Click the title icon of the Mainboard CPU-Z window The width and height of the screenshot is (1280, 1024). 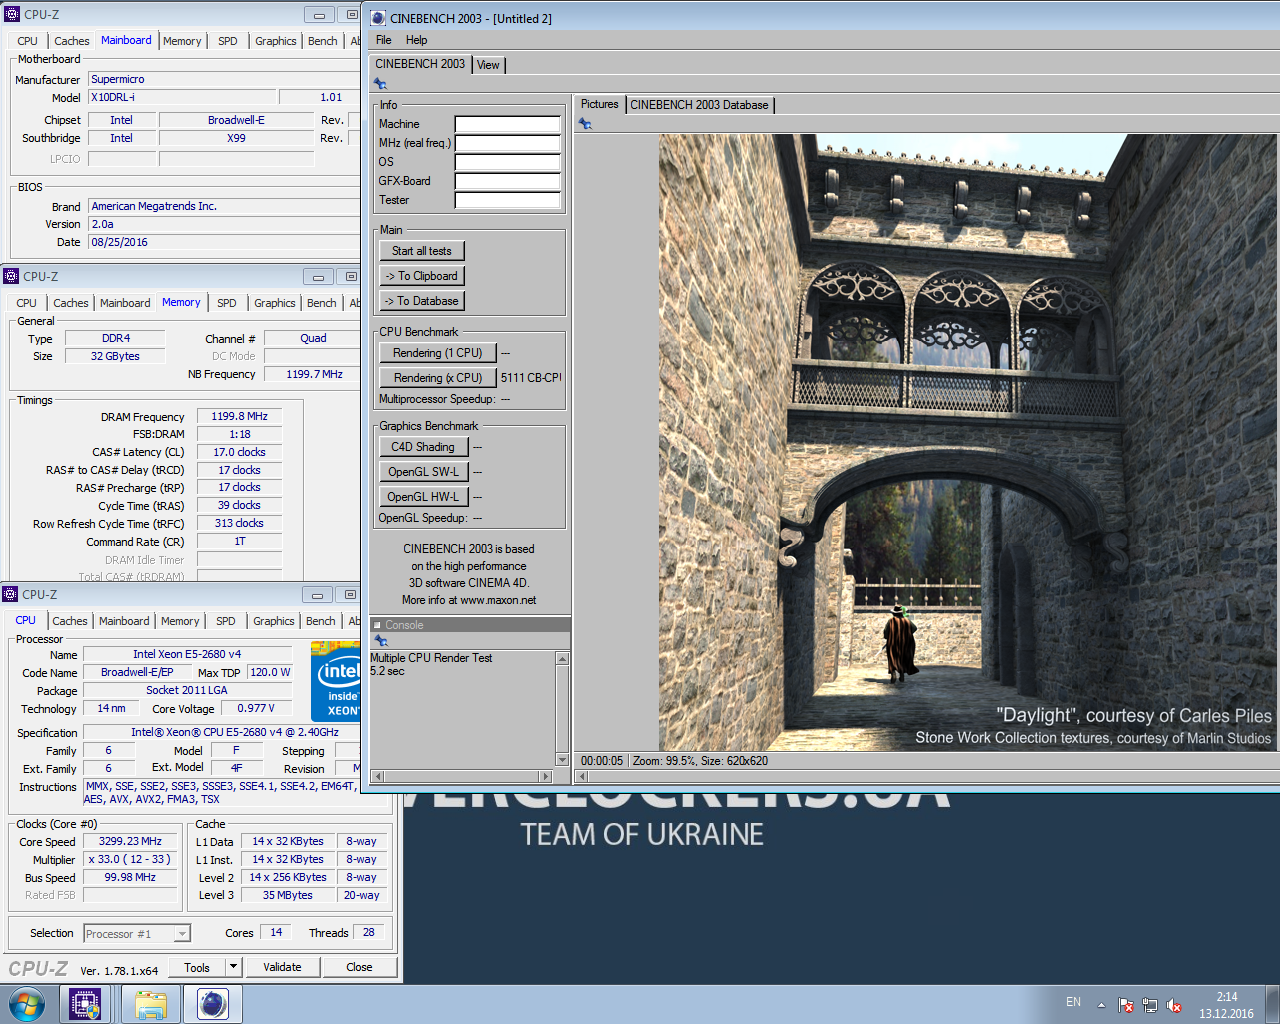(12, 14)
